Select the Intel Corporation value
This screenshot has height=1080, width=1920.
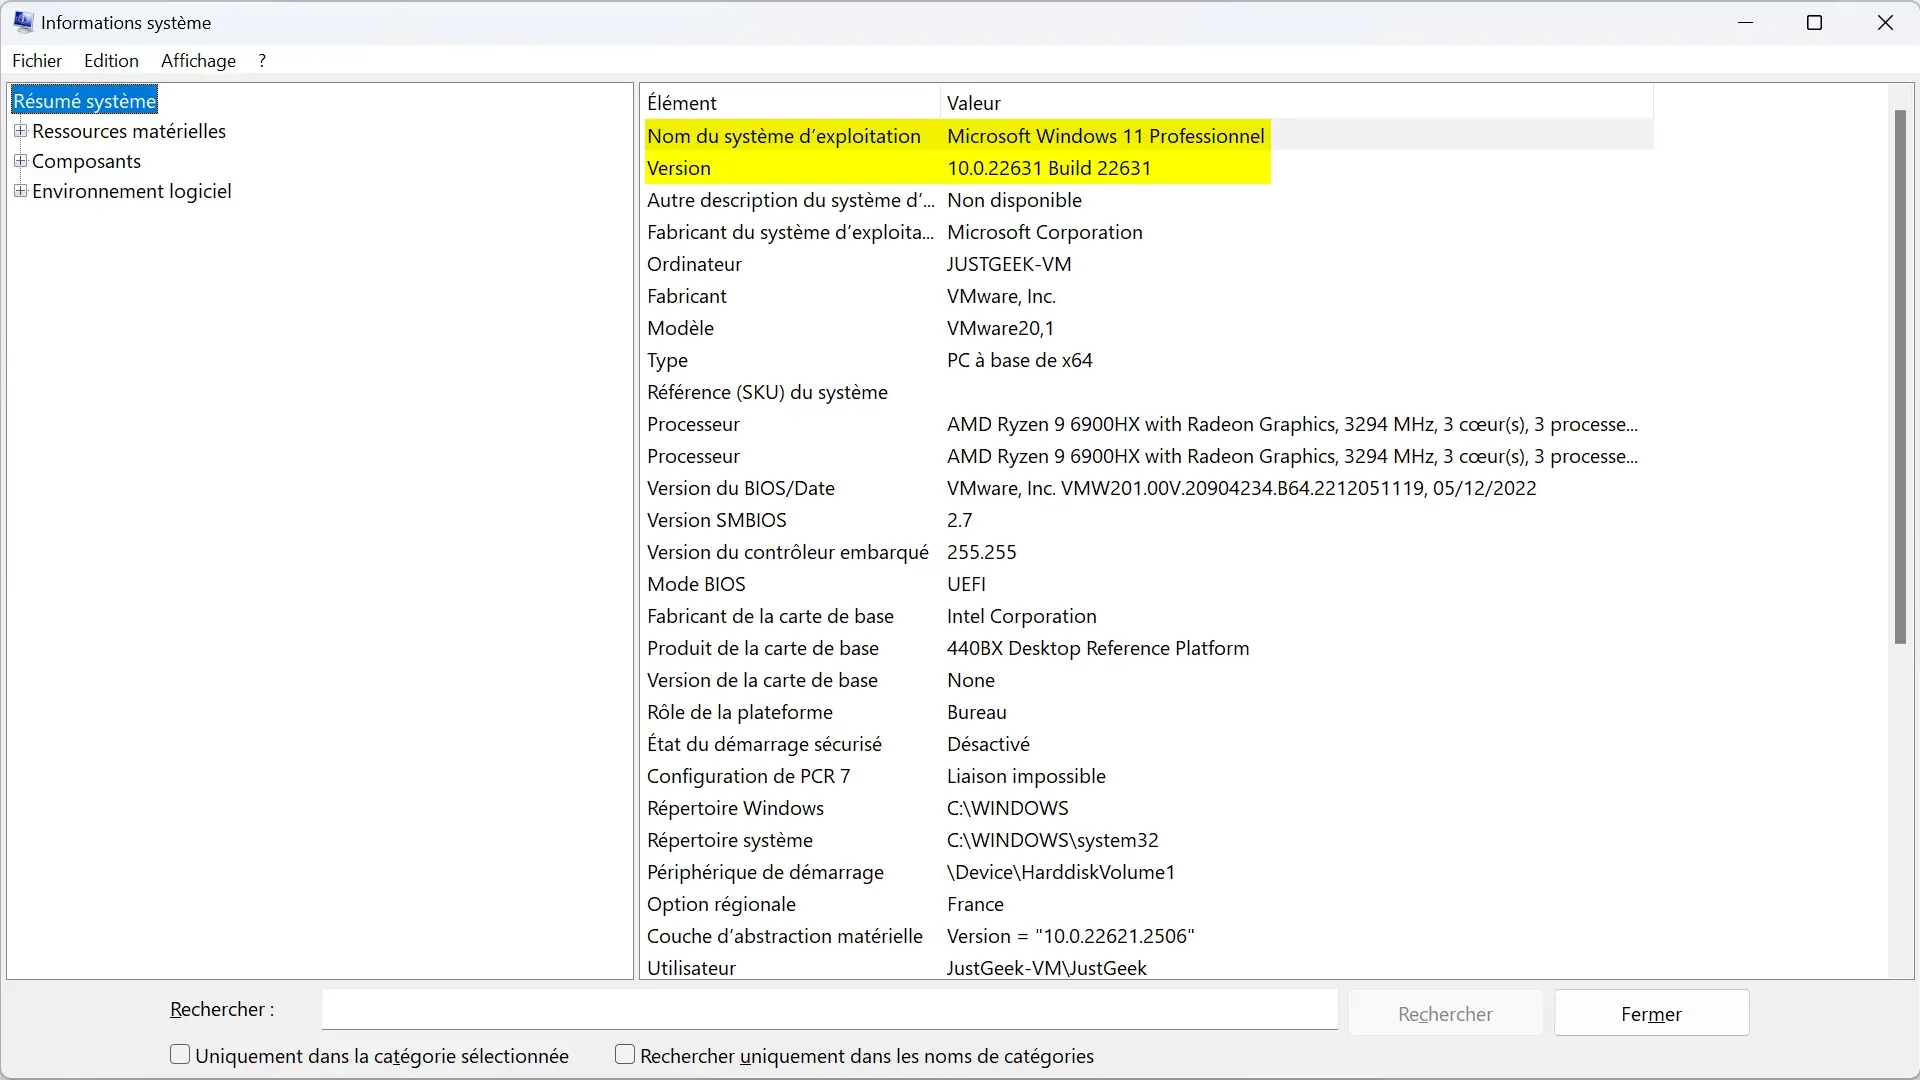(x=1021, y=616)
